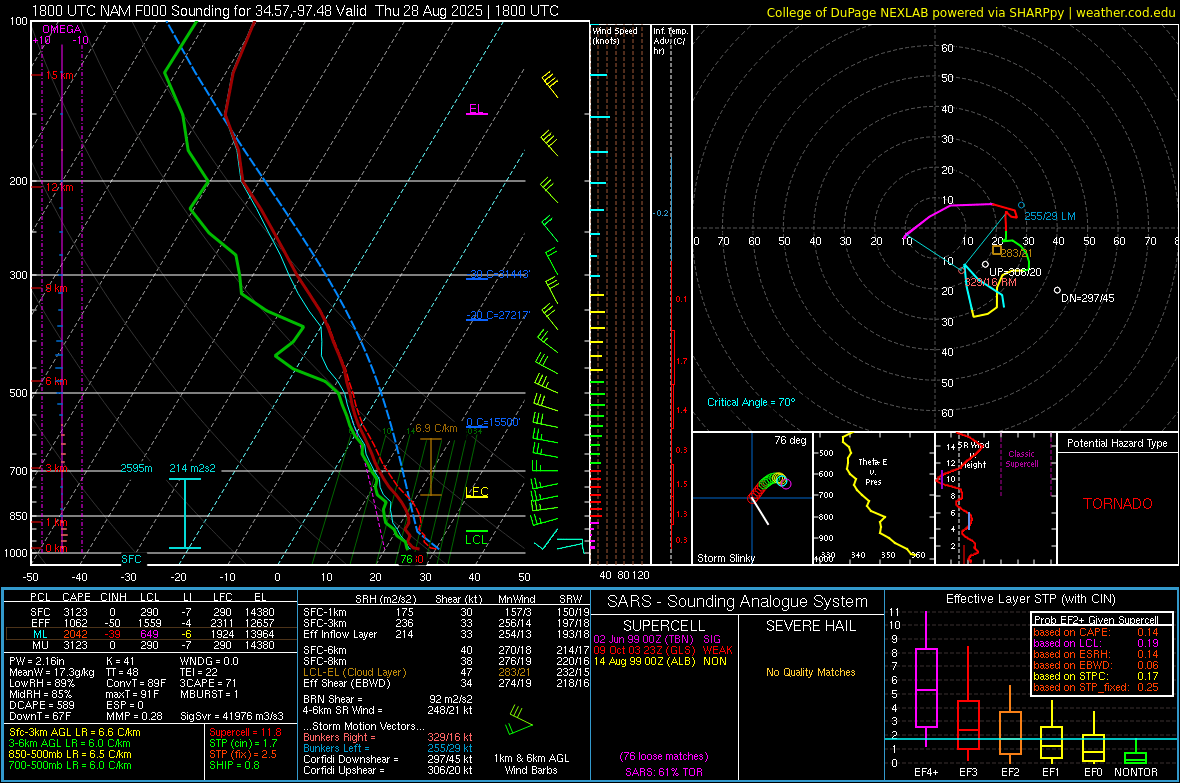The width and height of the screenshot is (1180, 783).
Task: Select the Eff Inflow Layer row
Action: 446,634
